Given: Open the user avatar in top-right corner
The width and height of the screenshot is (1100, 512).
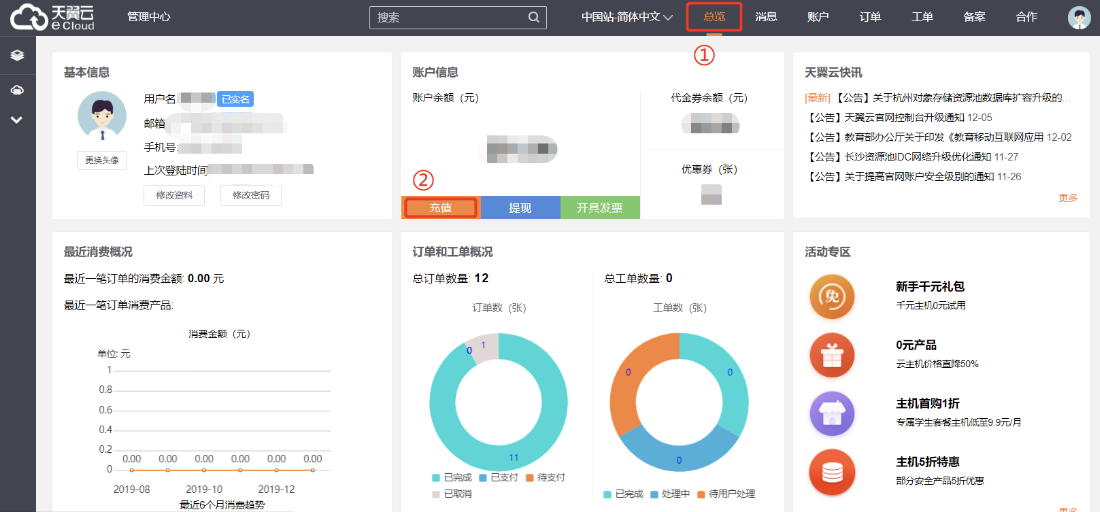Looking at the screenshot, I should [x=1078, y=17].
